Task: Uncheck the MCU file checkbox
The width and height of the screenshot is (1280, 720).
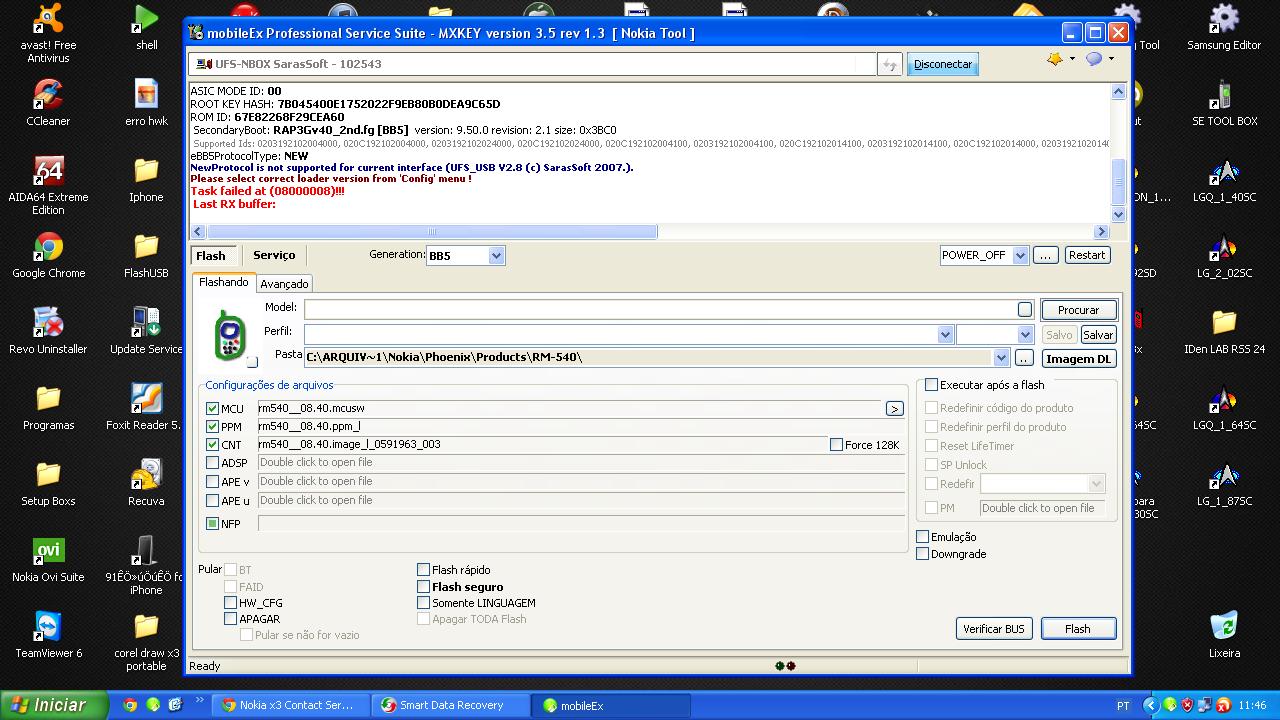Action: pyautogui.click(x=212, y=409)
